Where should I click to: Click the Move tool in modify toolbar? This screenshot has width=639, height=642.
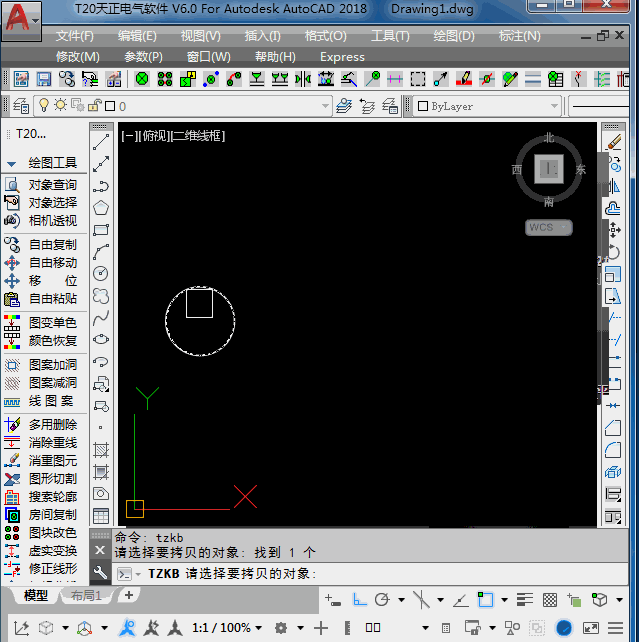pos(614,230)
